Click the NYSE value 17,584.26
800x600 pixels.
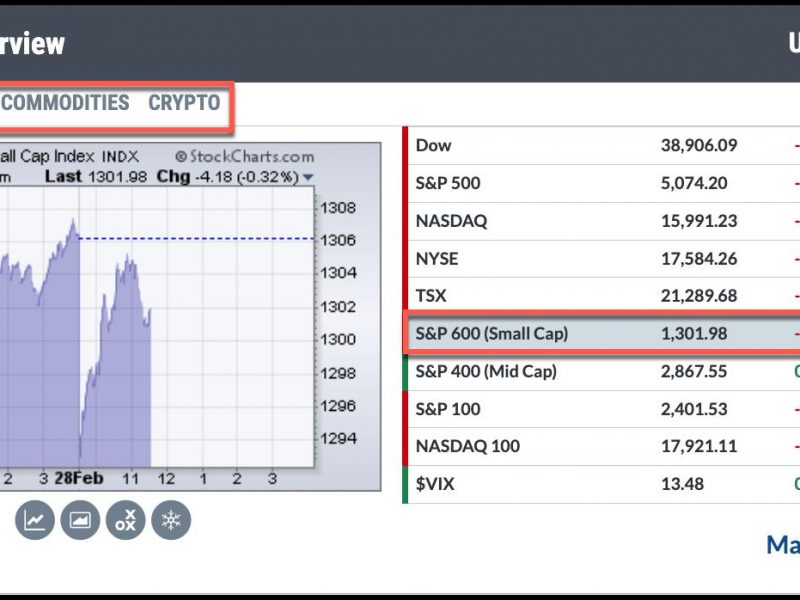(x=699, y=259)
